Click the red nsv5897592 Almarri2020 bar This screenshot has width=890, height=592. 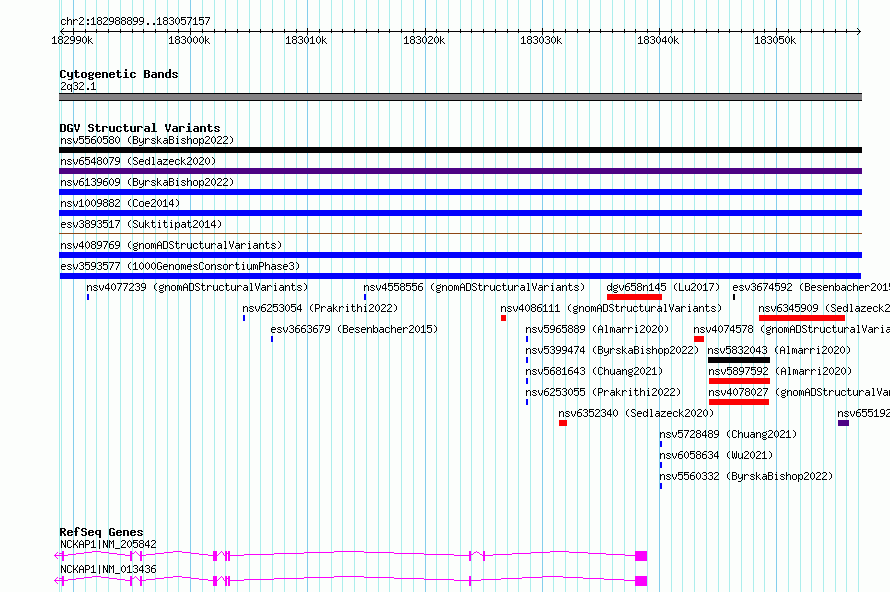coord(739,381)
